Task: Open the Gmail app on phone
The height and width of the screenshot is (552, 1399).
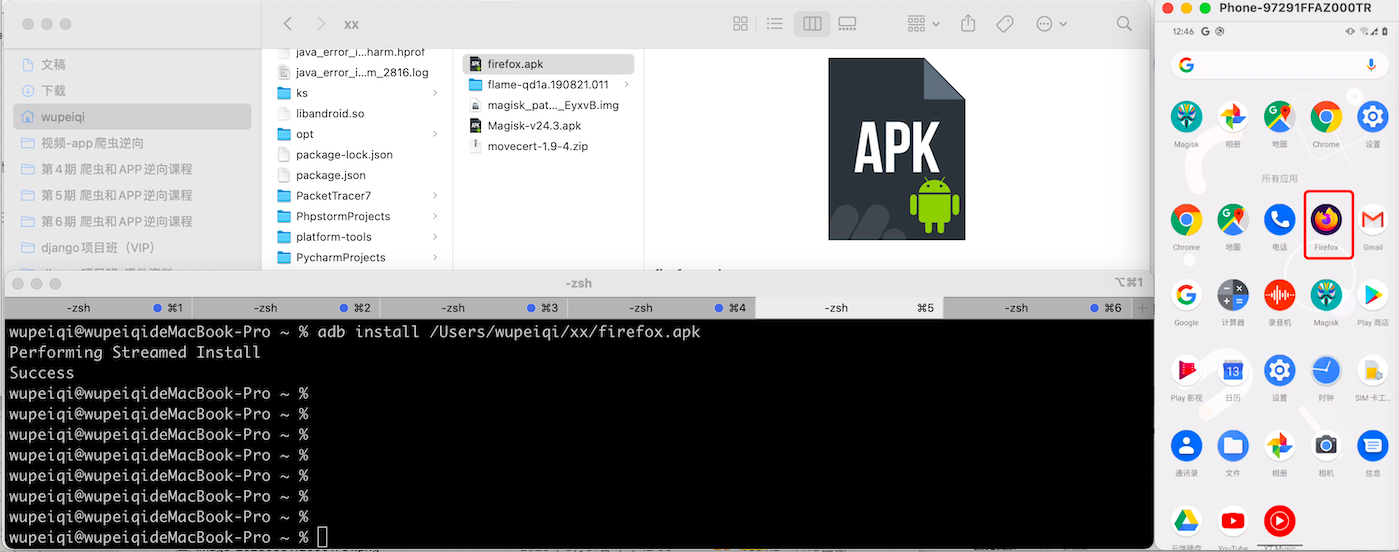Action: click(1373, 225)
